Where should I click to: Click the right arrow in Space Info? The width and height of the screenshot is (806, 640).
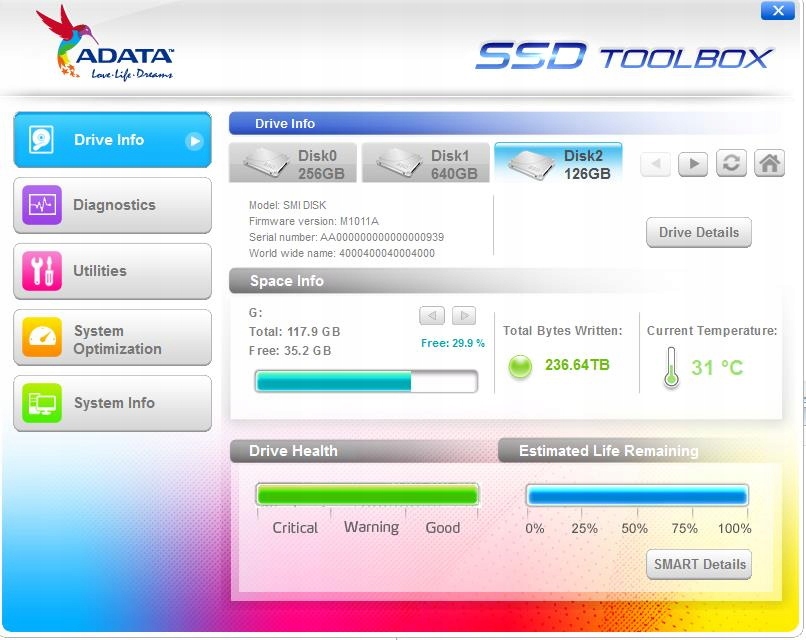463,314
